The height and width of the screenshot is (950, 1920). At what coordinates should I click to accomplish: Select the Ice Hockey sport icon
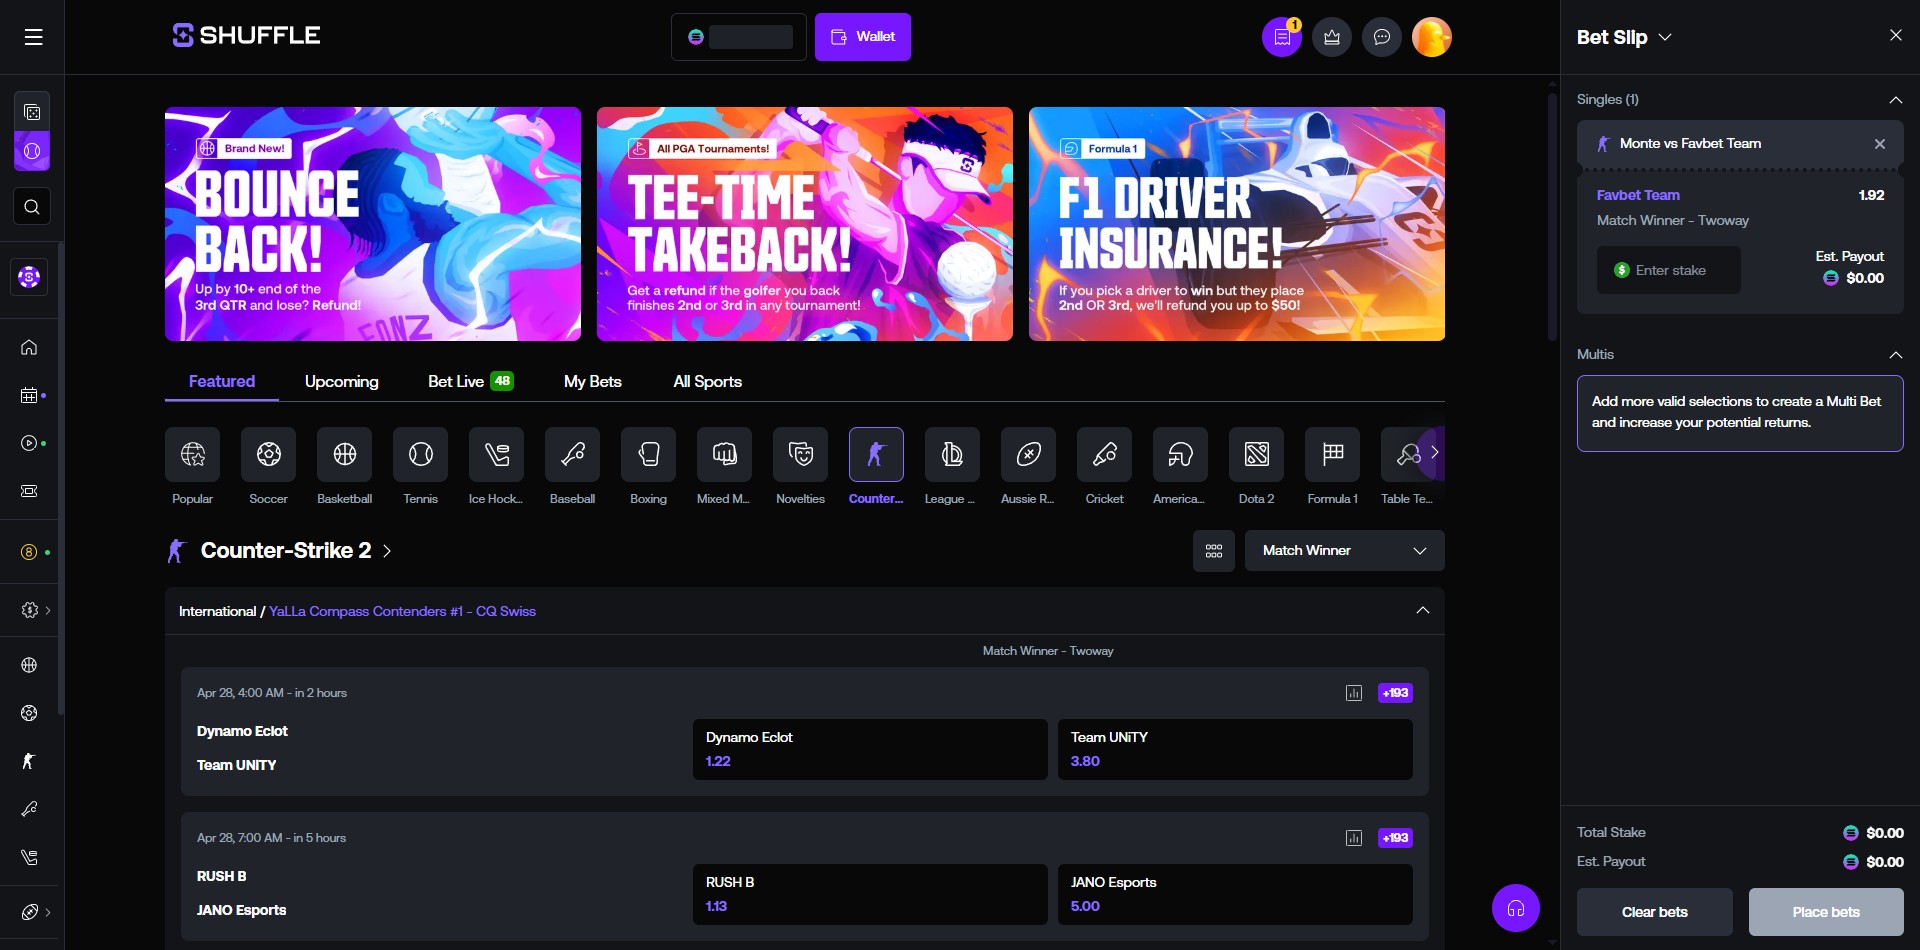pos(497,454)
